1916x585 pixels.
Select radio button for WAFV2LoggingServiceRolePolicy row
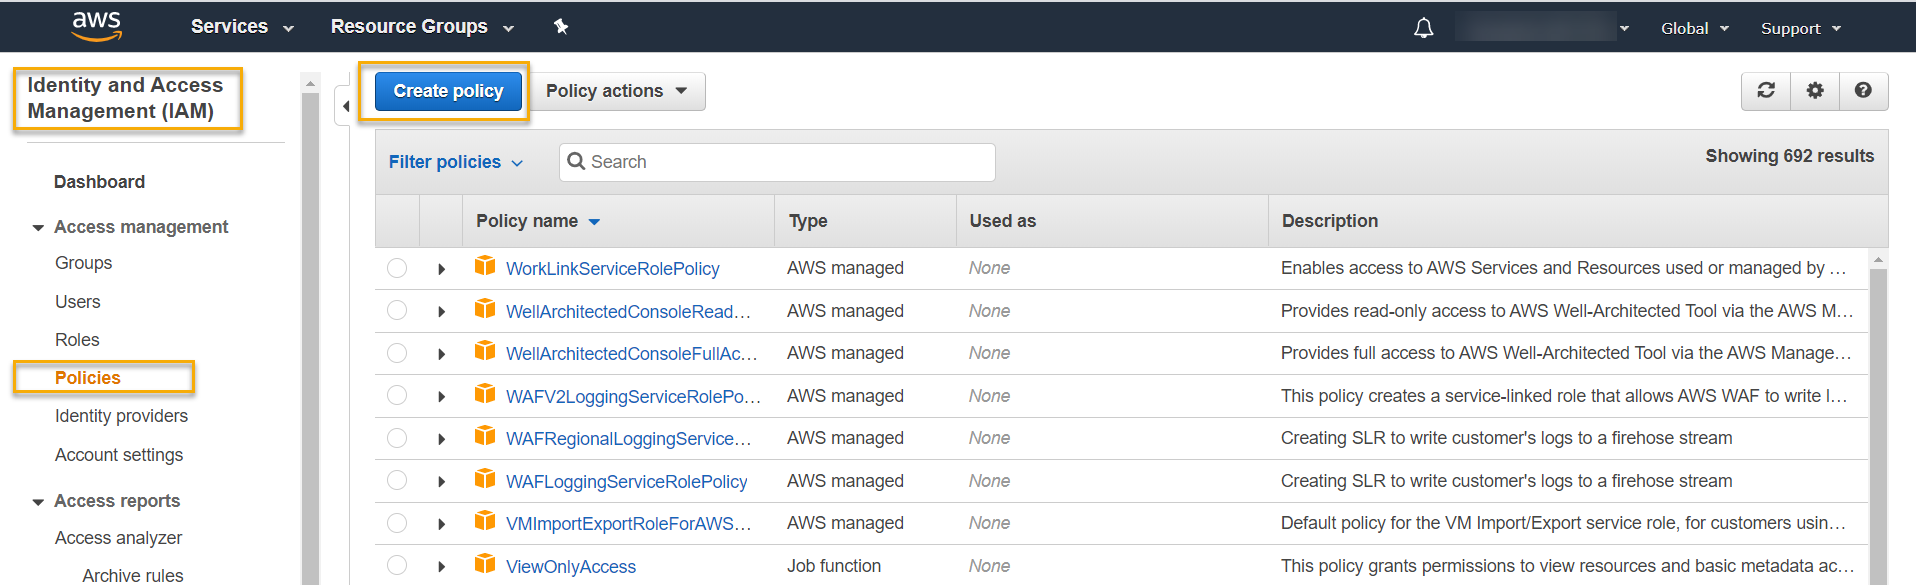[x=397, y=396]
